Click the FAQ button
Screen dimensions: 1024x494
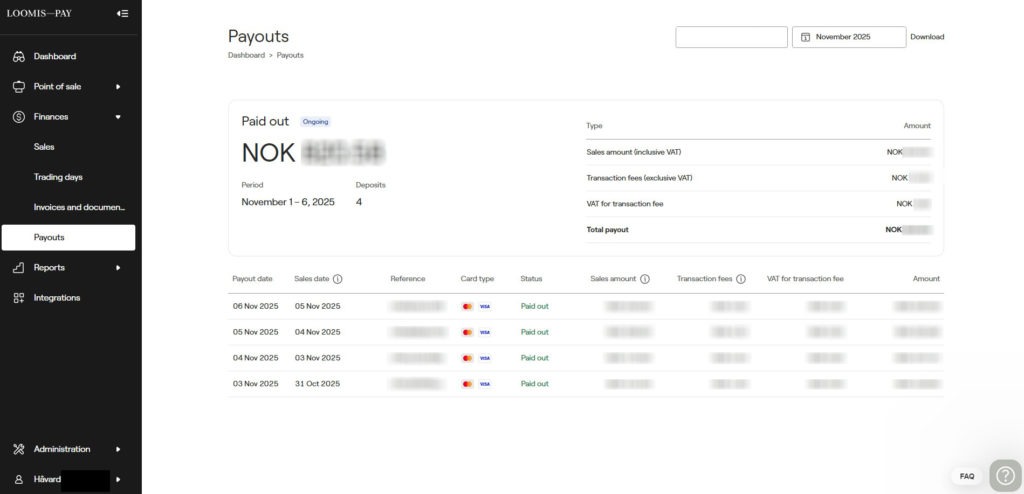click(x=967, y=476)
